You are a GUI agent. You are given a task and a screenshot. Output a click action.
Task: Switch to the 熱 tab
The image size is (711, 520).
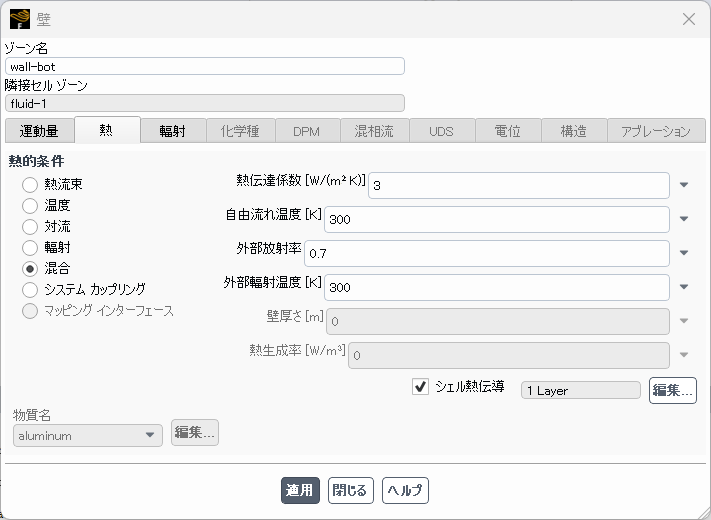click(x=107, y=130)
